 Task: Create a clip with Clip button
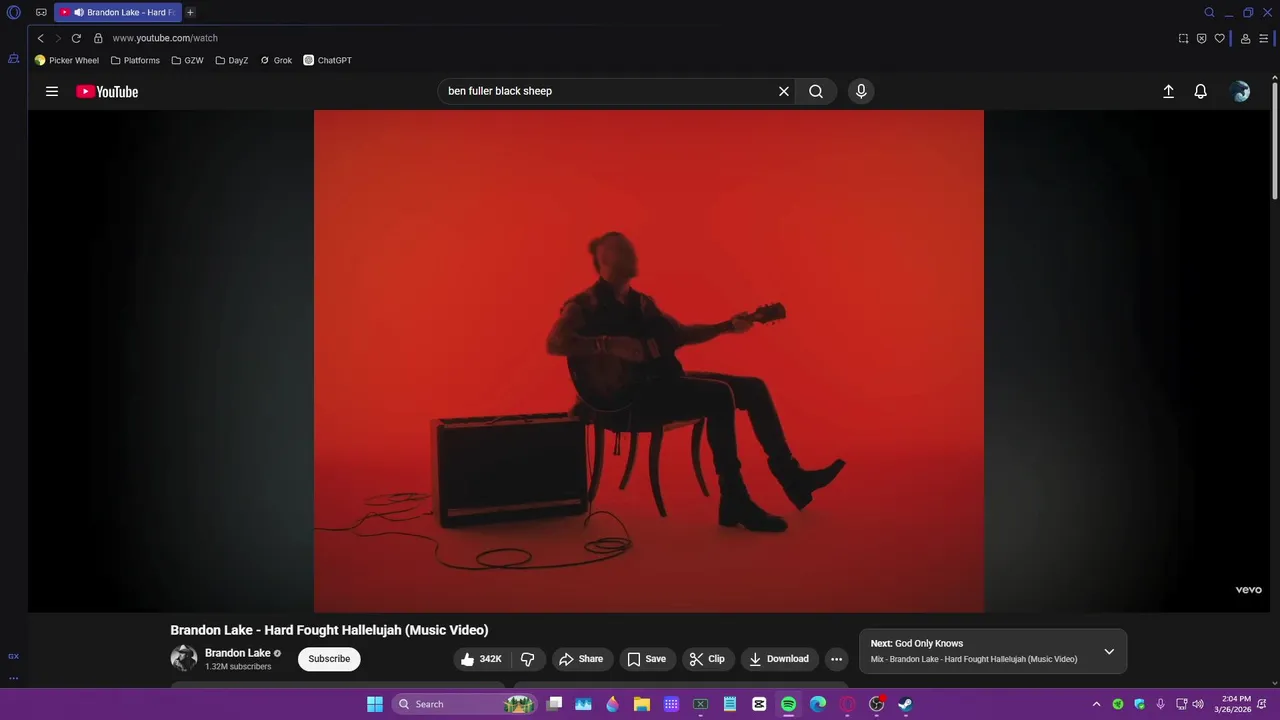point(707,659)
